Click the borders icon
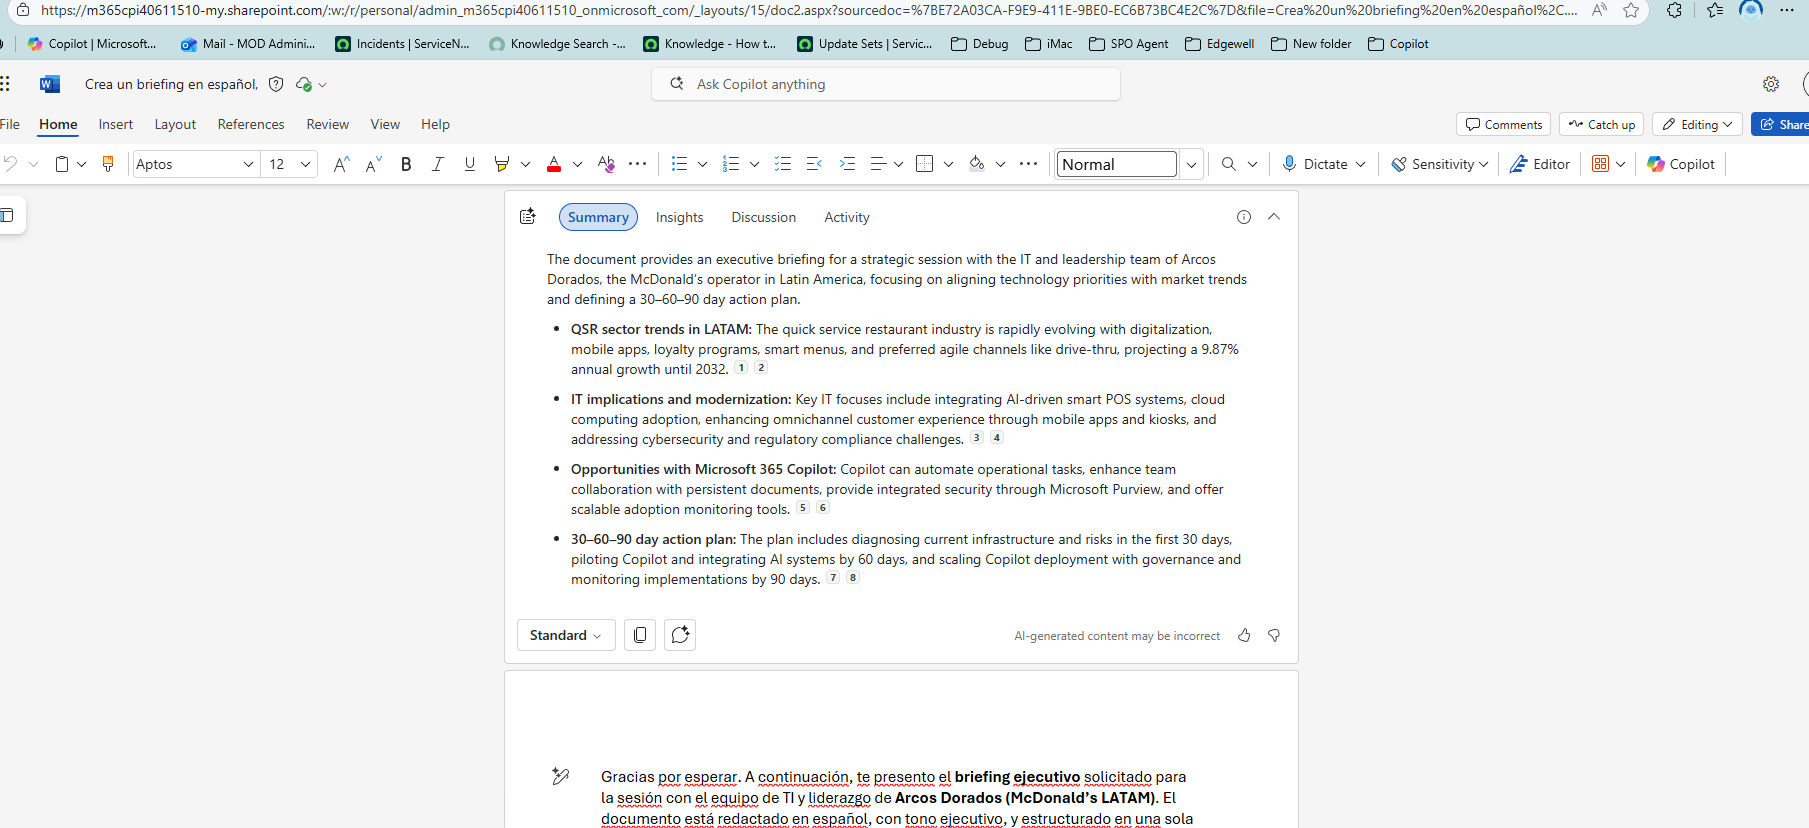Image resolution: width=1809 pixels, height=828 pixels. pyautogui.click(x=925, y=164)
